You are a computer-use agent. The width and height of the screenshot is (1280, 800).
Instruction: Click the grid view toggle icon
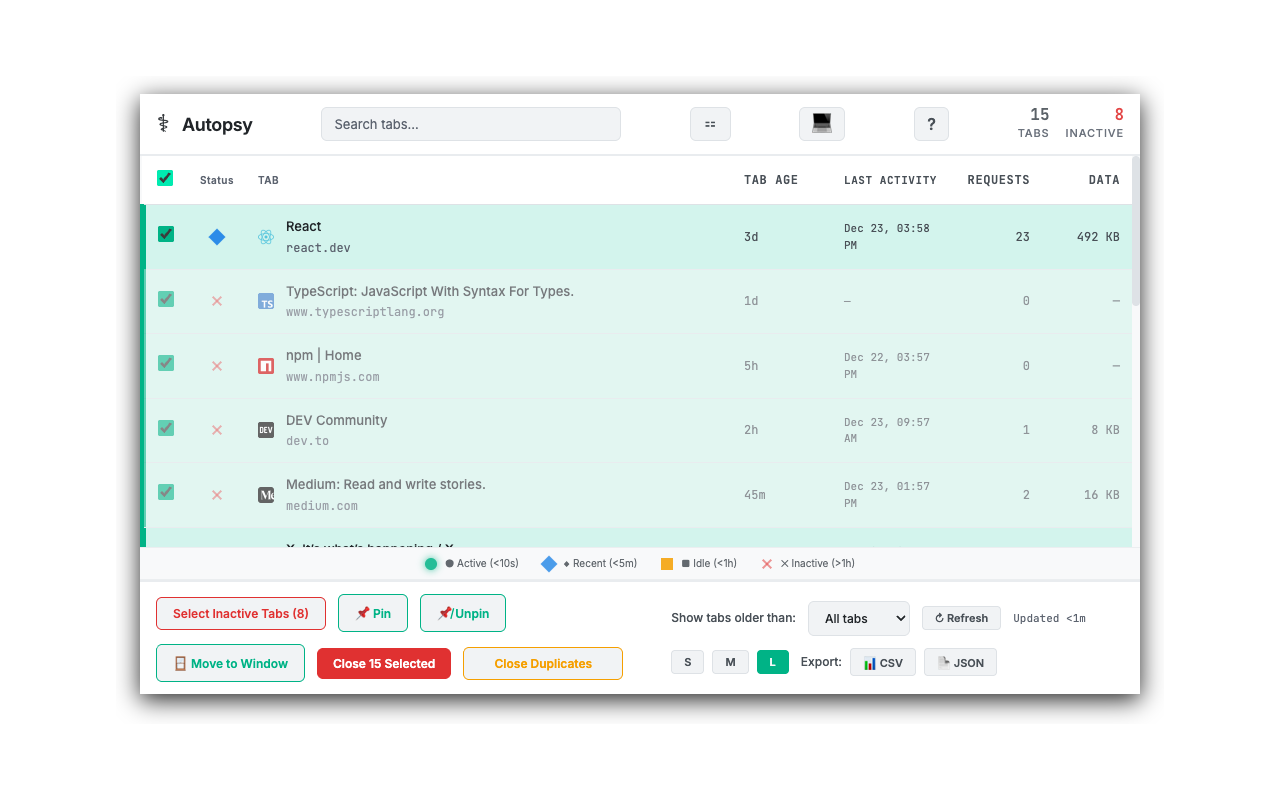[710, 123]
